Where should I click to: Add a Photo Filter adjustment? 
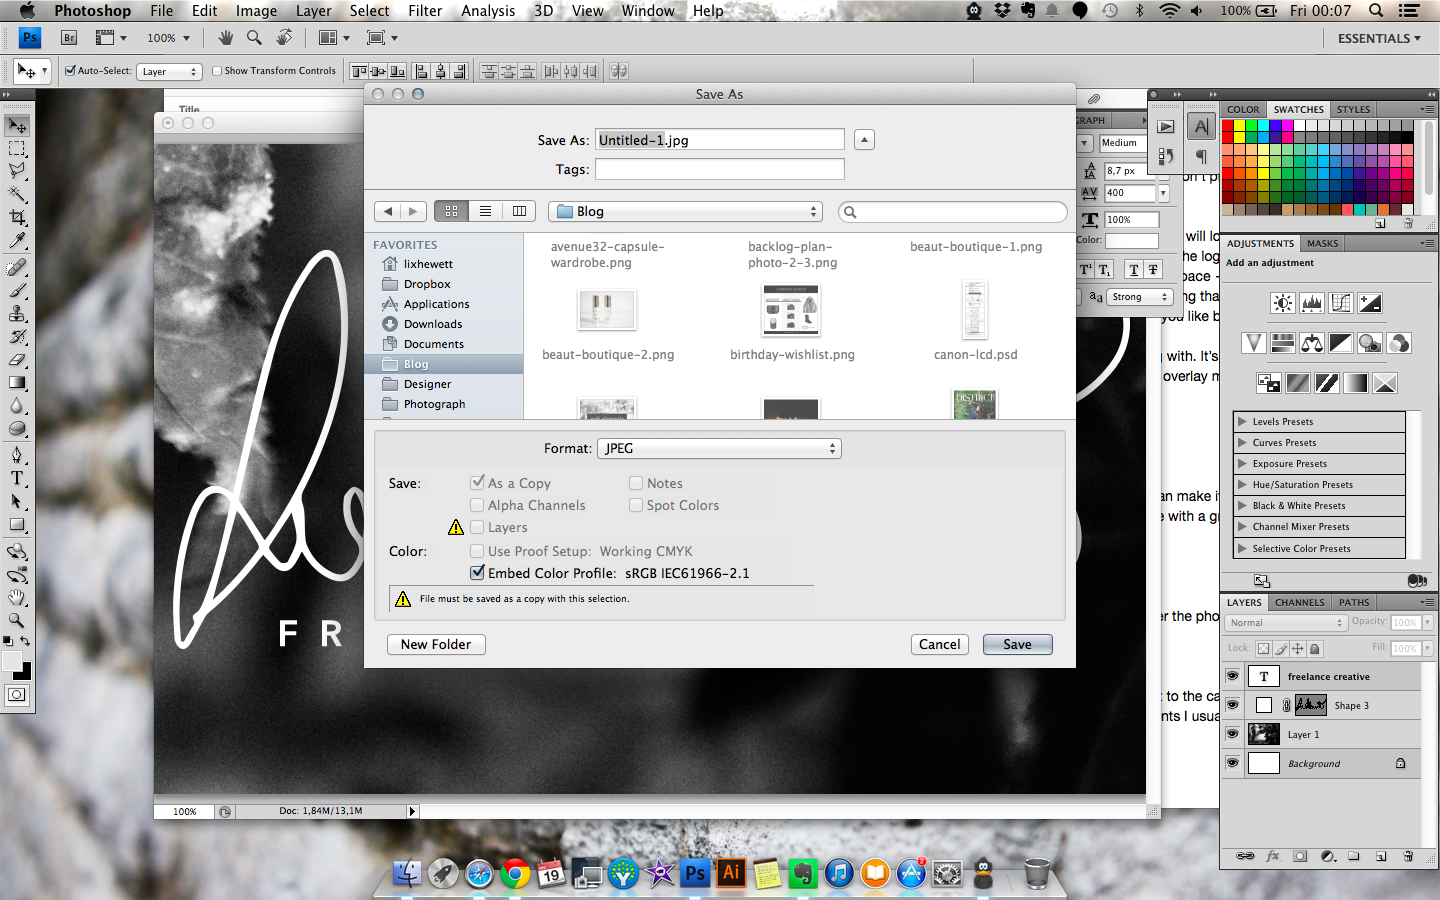pos(1370,343)
